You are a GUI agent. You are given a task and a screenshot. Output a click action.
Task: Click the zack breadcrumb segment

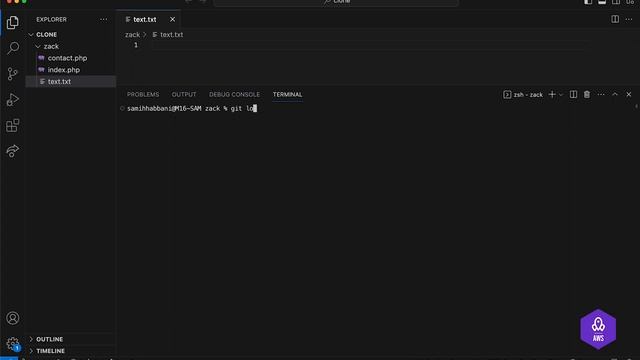[132, 35]
